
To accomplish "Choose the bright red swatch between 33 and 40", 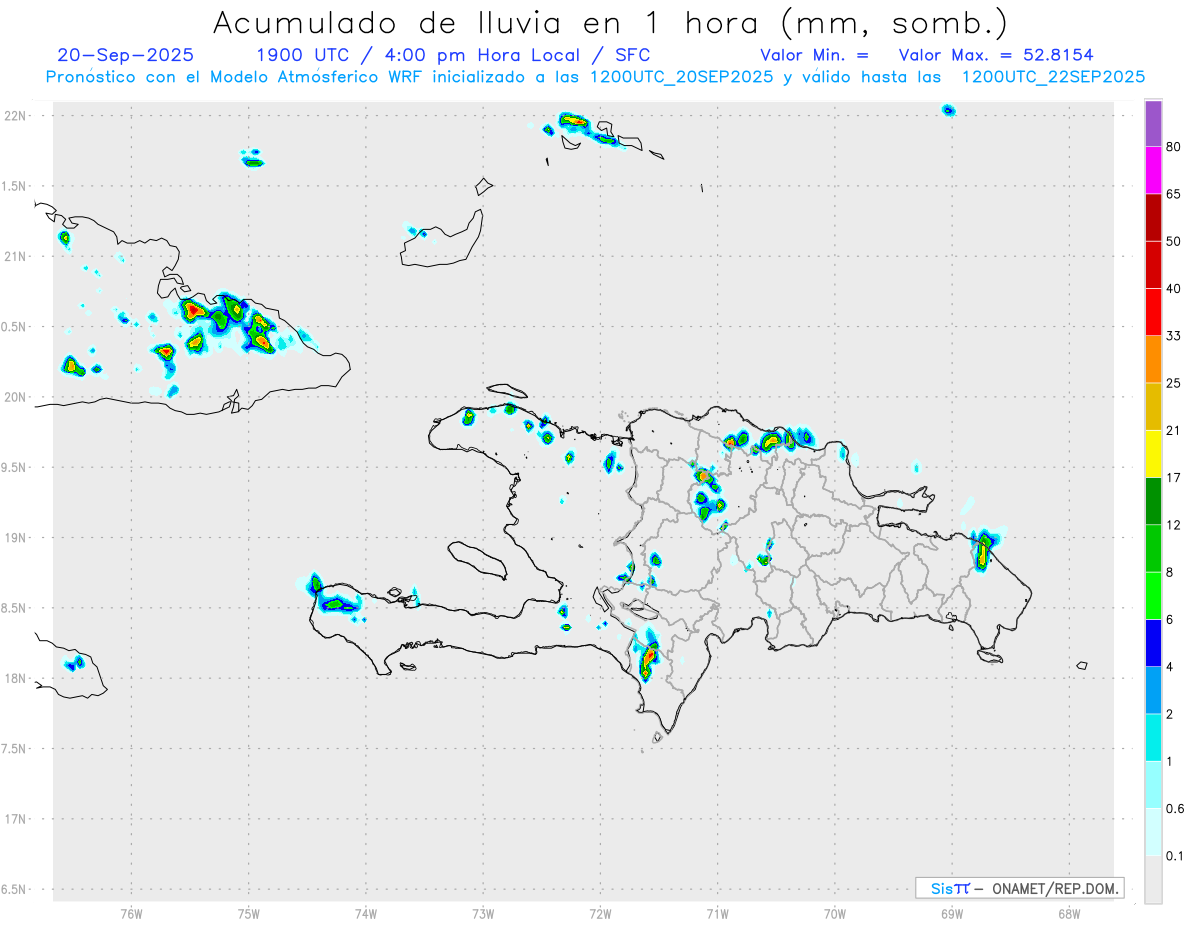I will coord(1153,311).
